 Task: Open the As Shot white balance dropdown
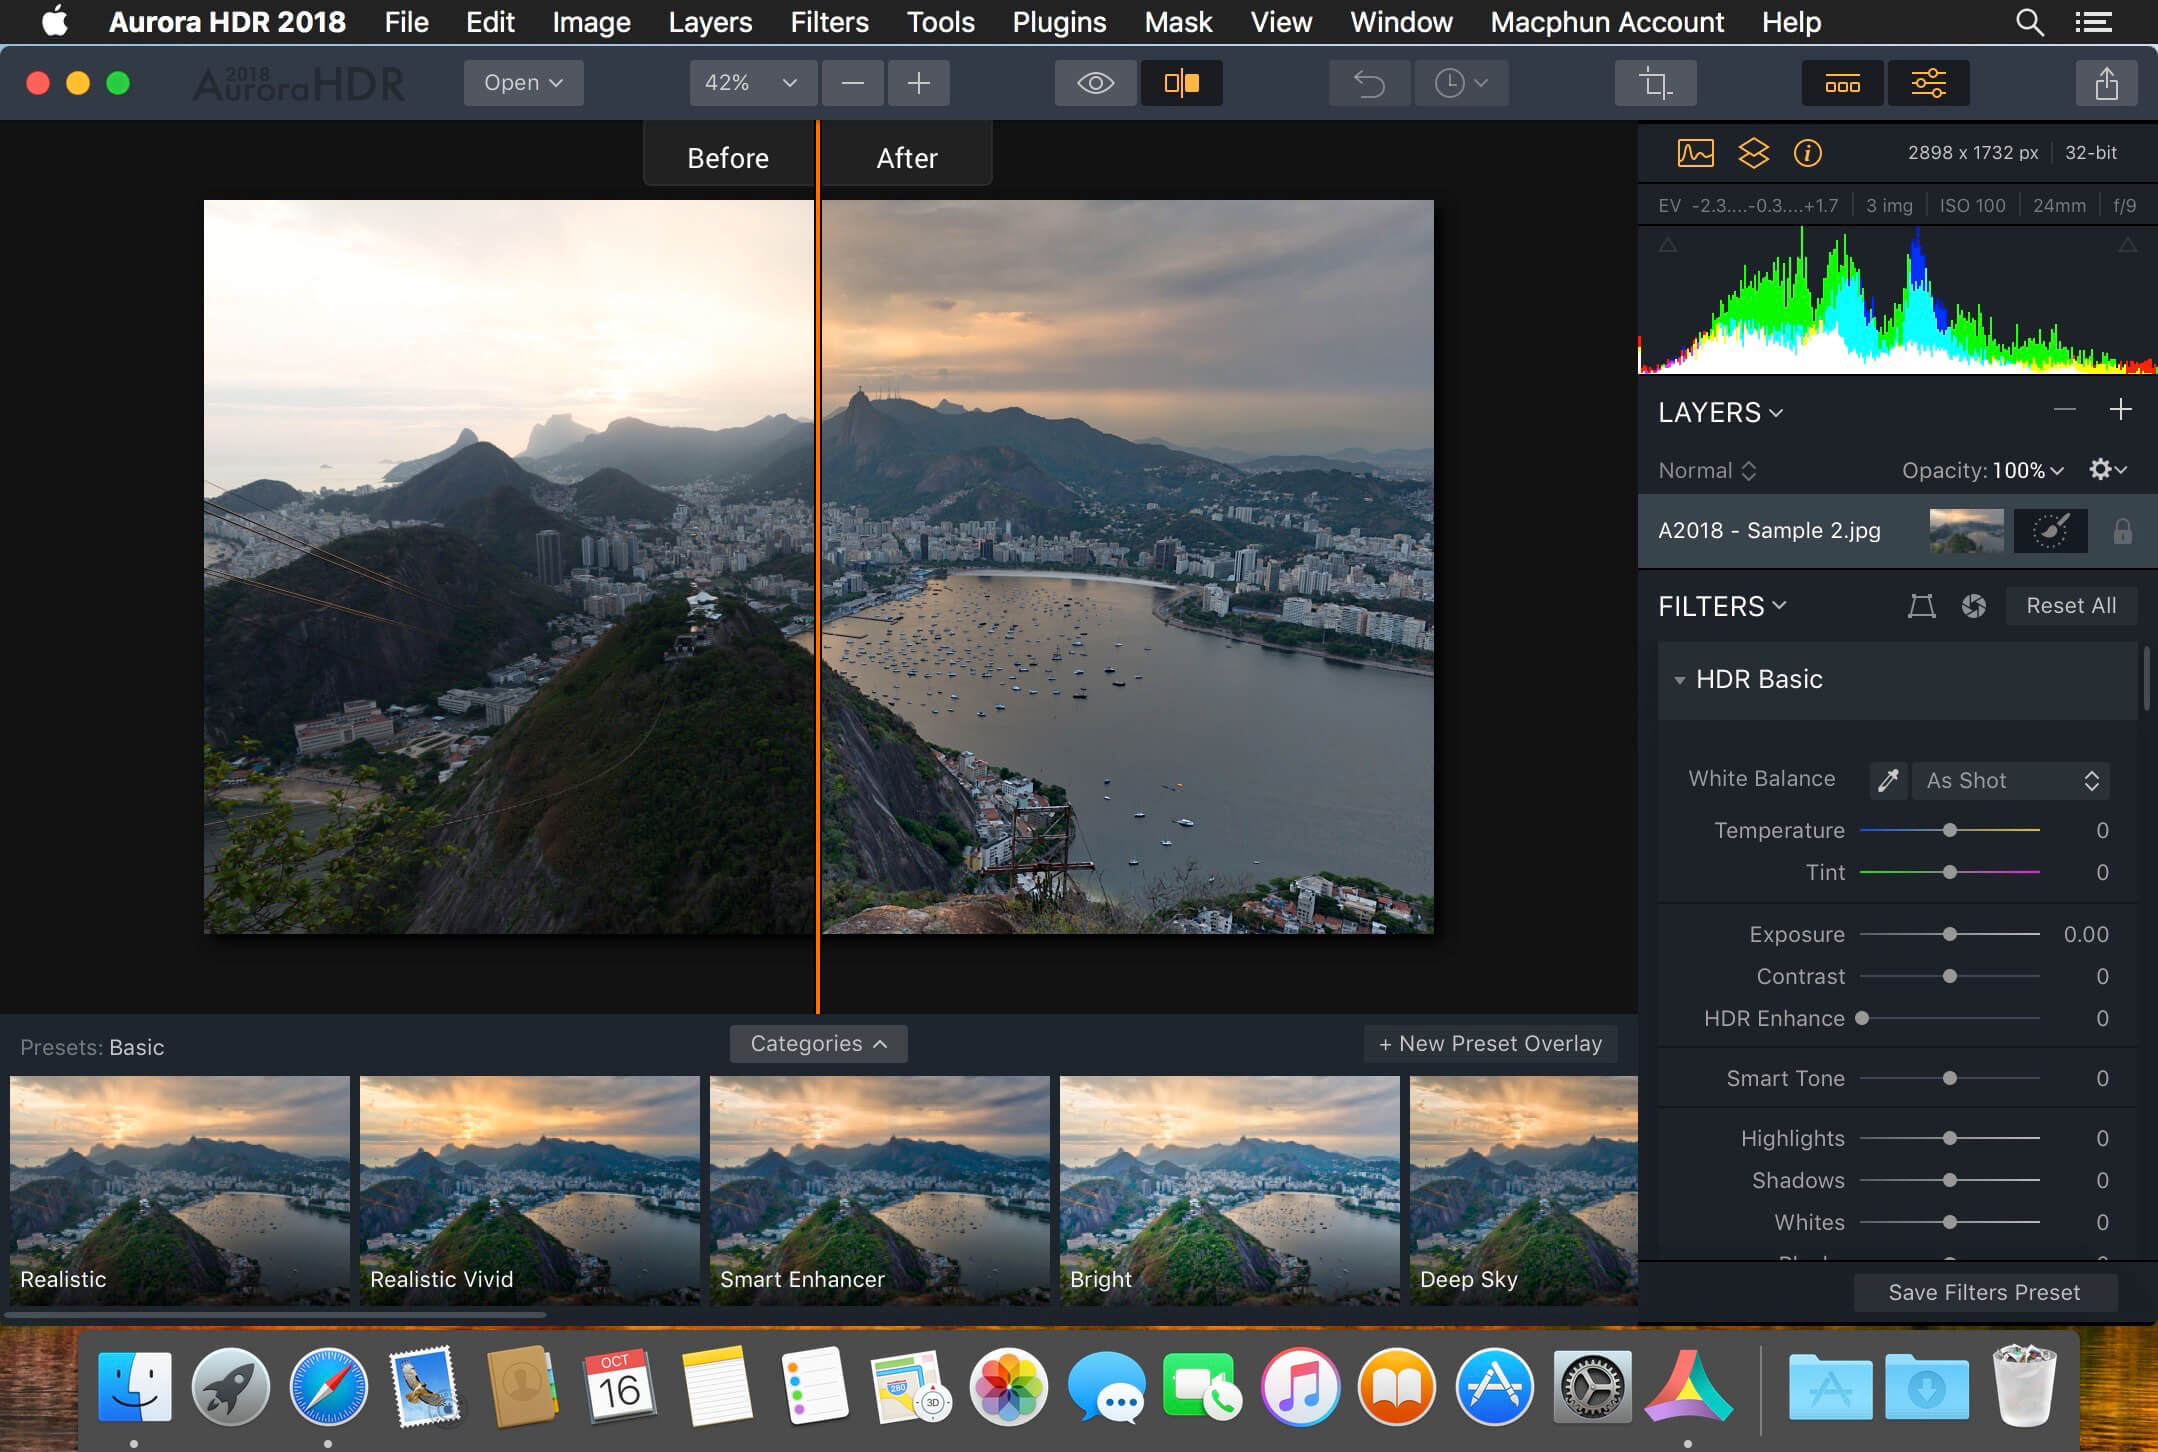2011,780
